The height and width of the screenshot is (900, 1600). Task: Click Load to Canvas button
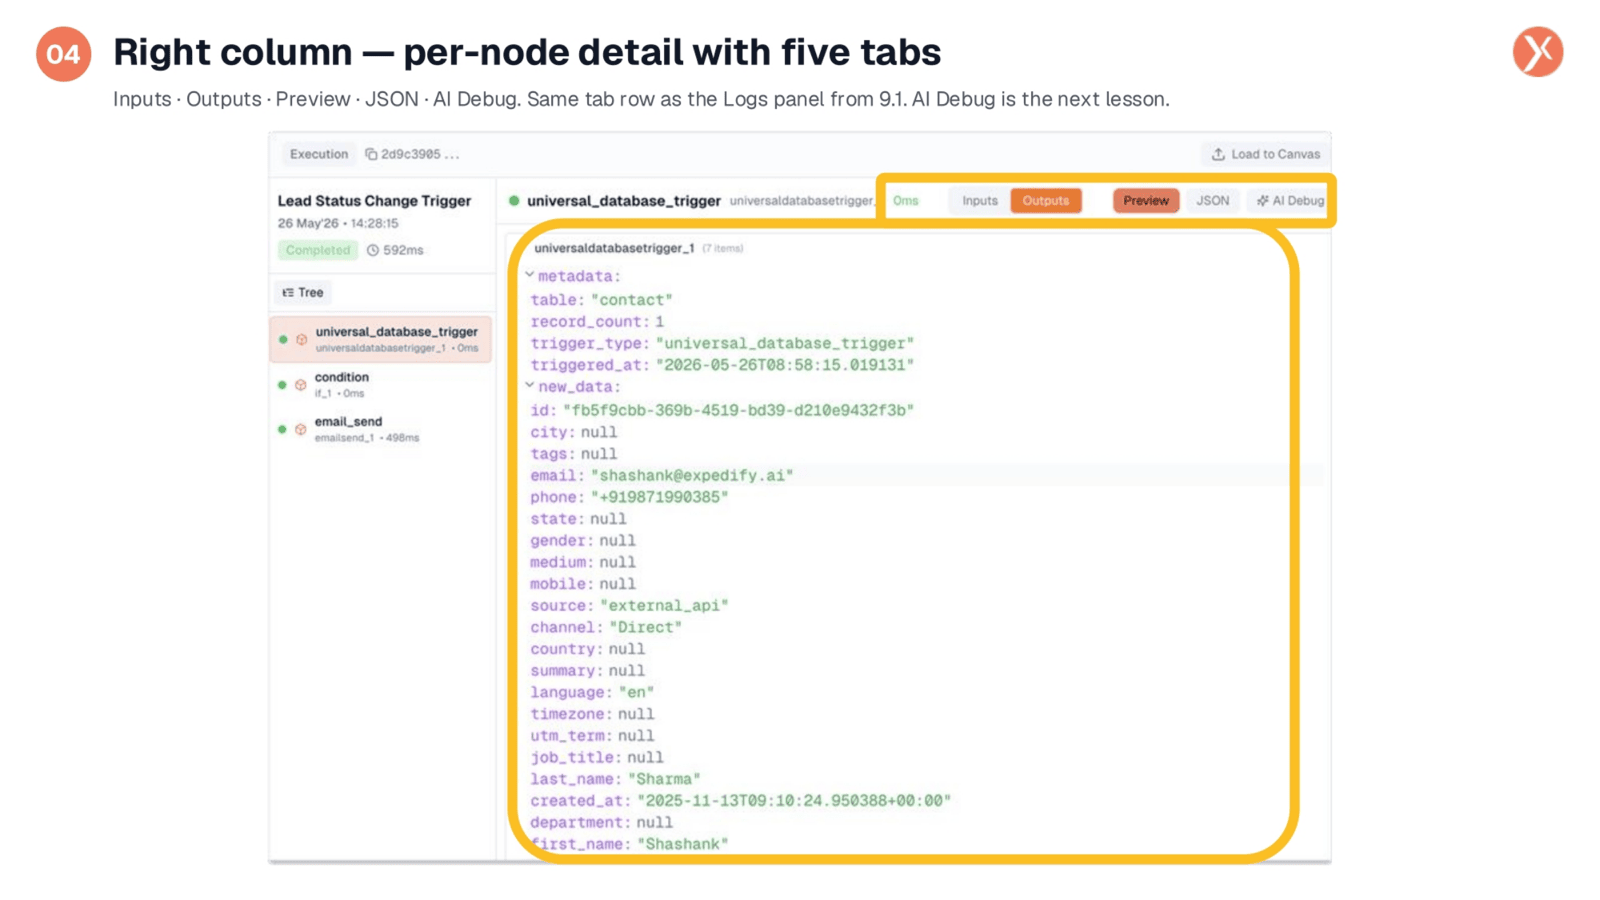coord(1266,154)
